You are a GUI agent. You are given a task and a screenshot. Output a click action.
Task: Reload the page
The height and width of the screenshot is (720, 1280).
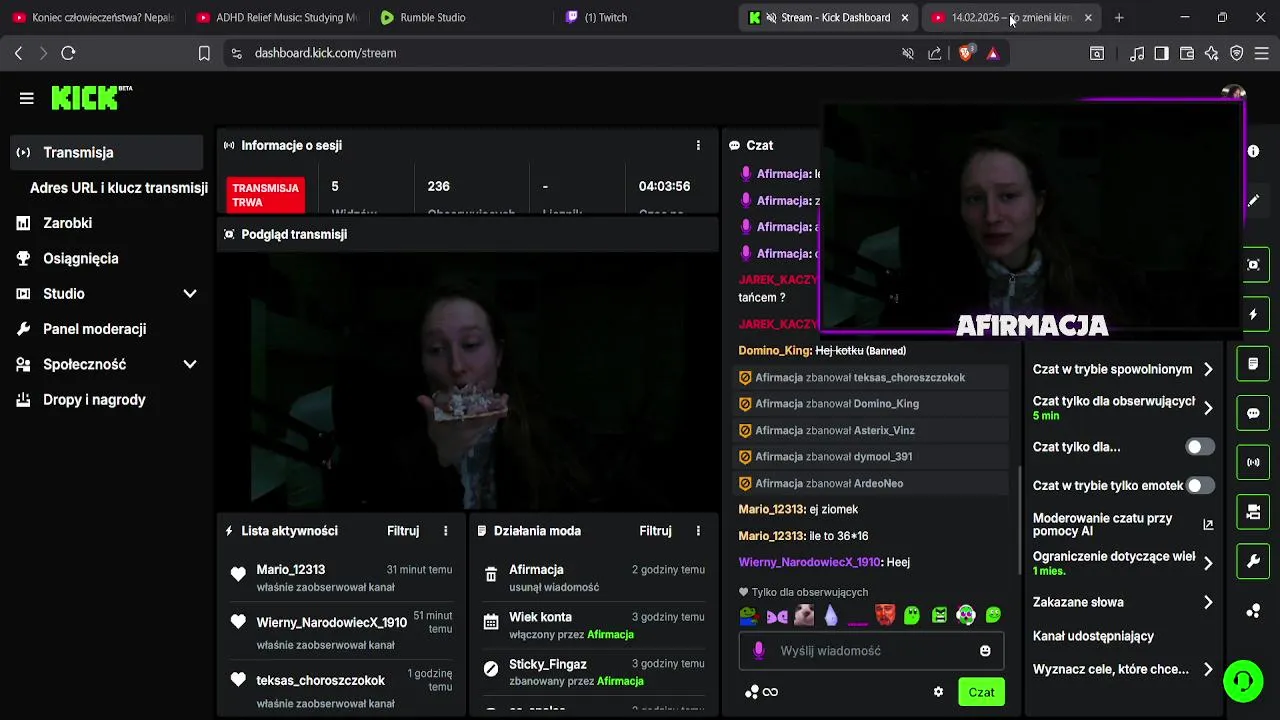coord(68,53)
